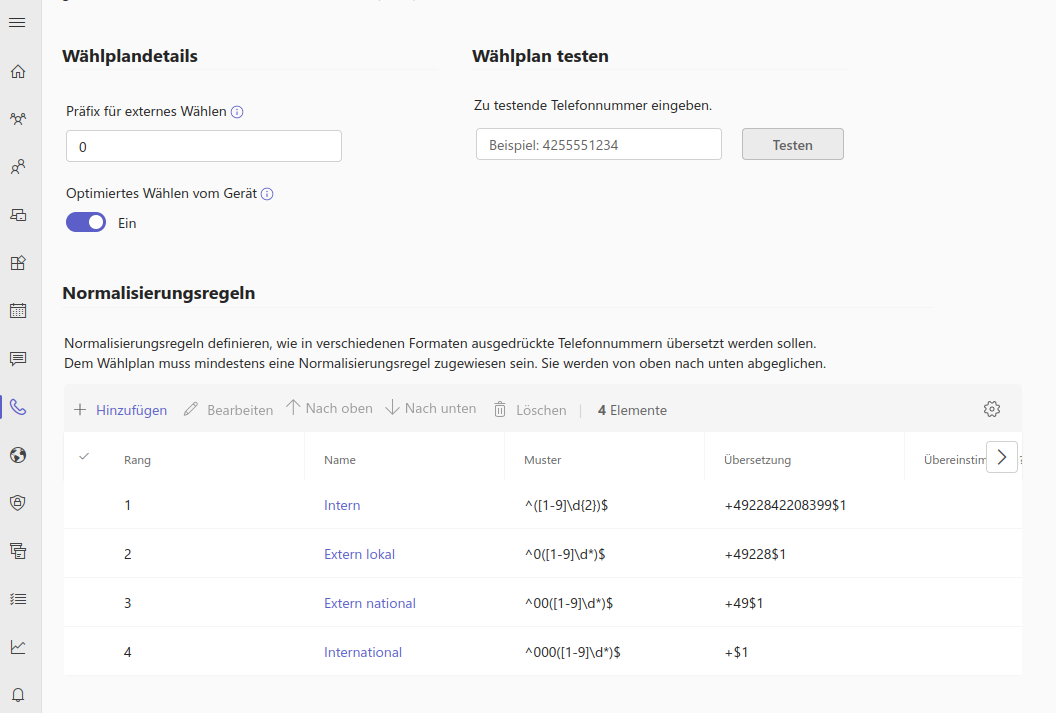The height and width of the screenshot is (713, 1056).
Task: Click the Voice phone icon in sidebar
Action: click(x=18, y=407)
